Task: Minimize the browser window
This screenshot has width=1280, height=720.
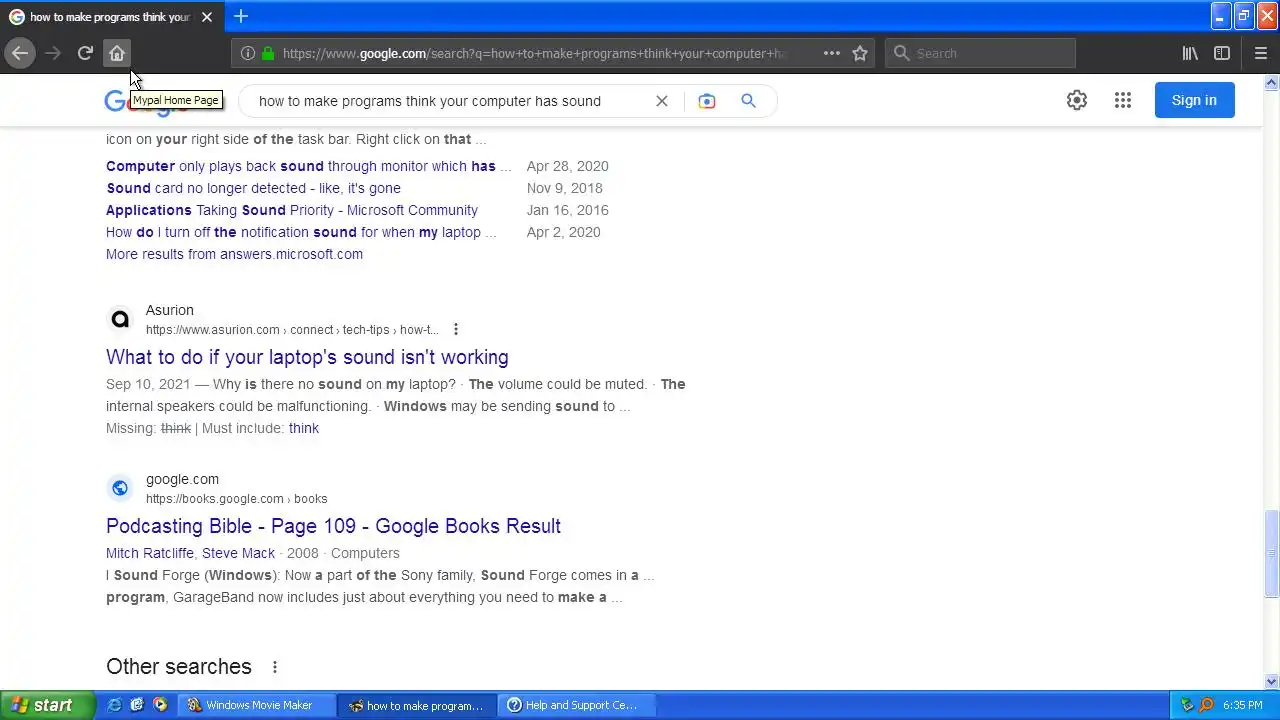Action: [1220, 16]
